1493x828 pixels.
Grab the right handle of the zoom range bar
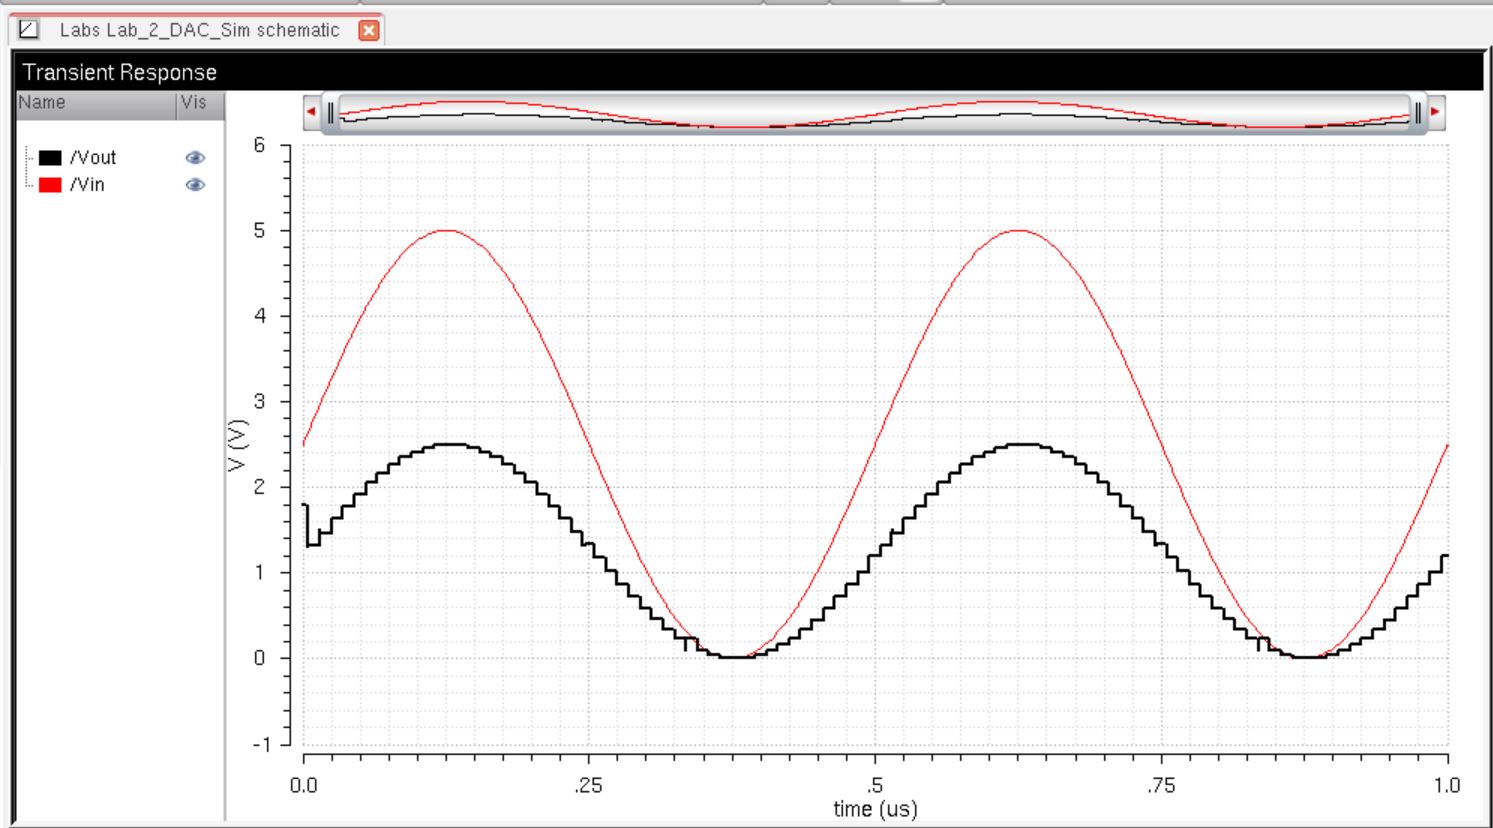pos(1417,112)
